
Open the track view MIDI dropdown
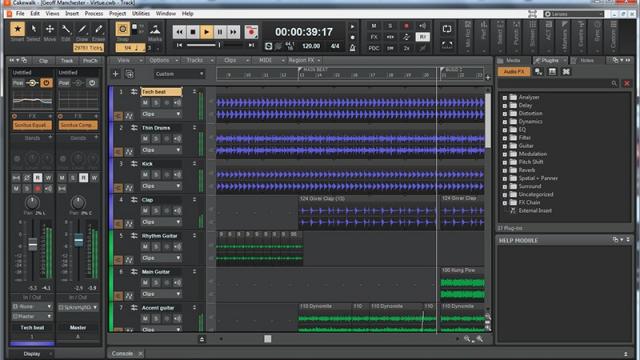pyautogui.click(x=271, y=60)
